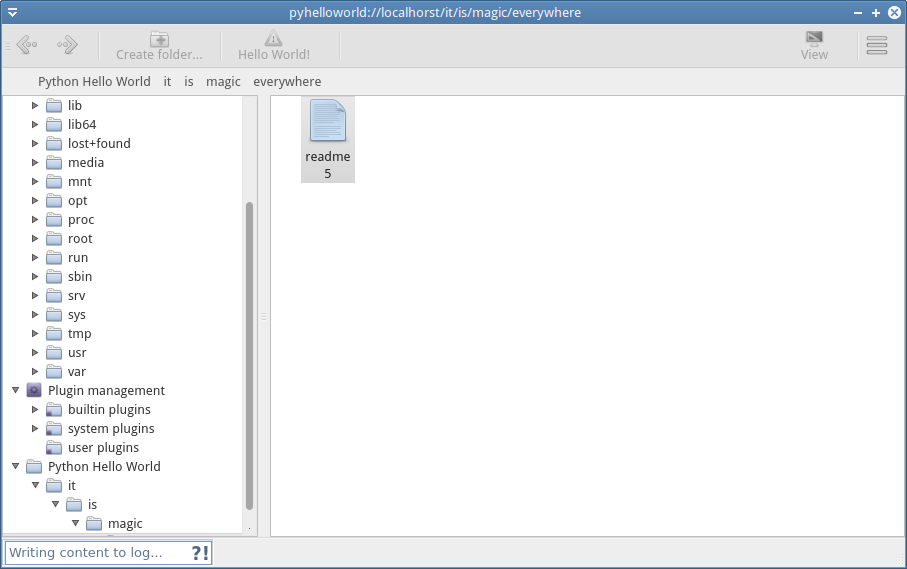Click 'magic' in the breadcrumb bar
This screenshot has height=569, width=907.
223,82
